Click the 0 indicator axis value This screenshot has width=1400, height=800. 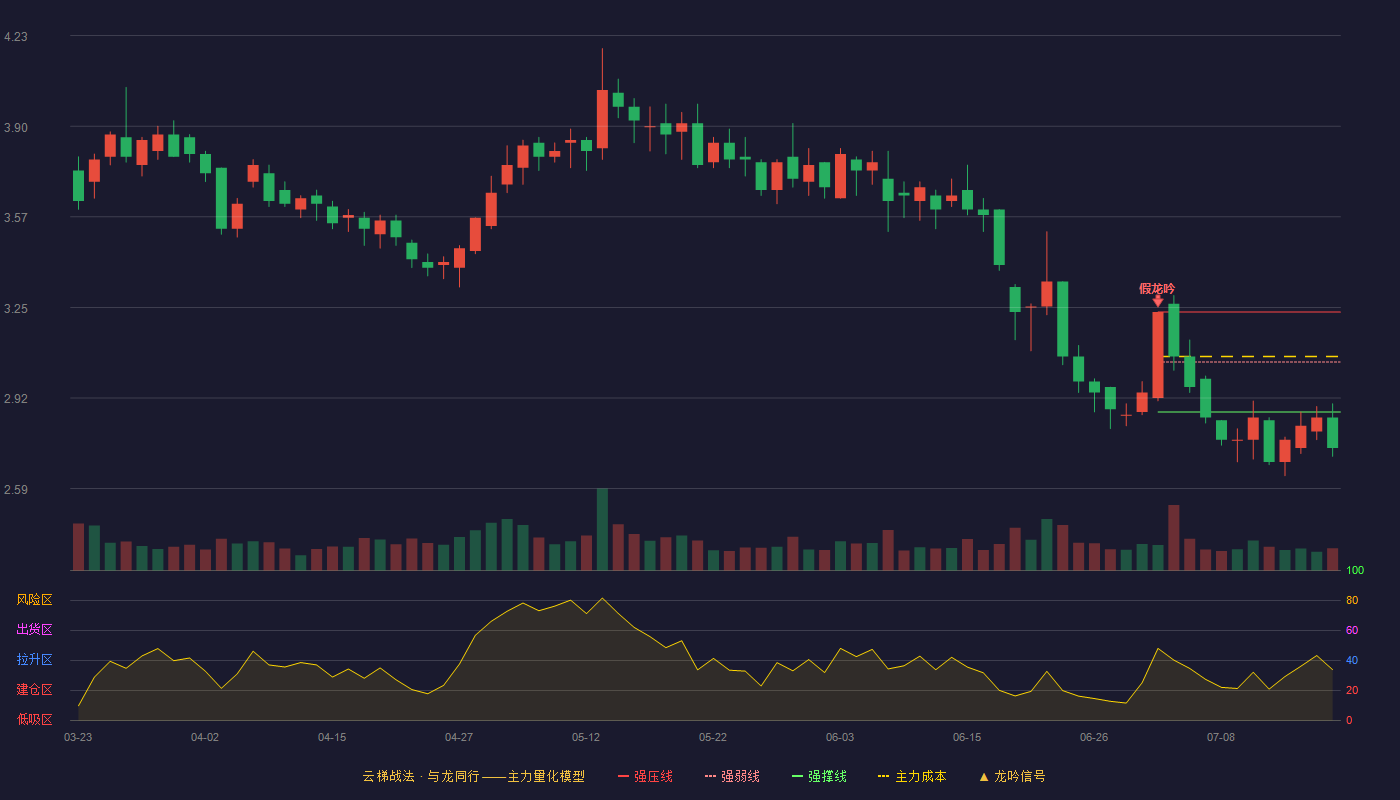pyautogui.click(x=1349, y=720)
